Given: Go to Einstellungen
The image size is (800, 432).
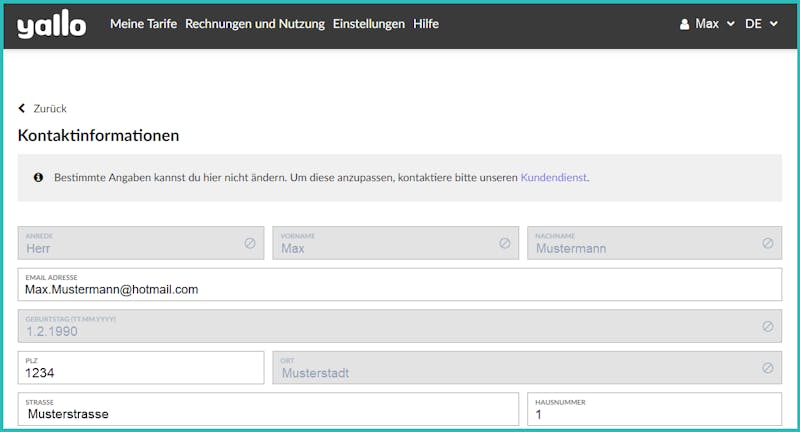Looking at the screenshot, I should [x=368, y=24].
